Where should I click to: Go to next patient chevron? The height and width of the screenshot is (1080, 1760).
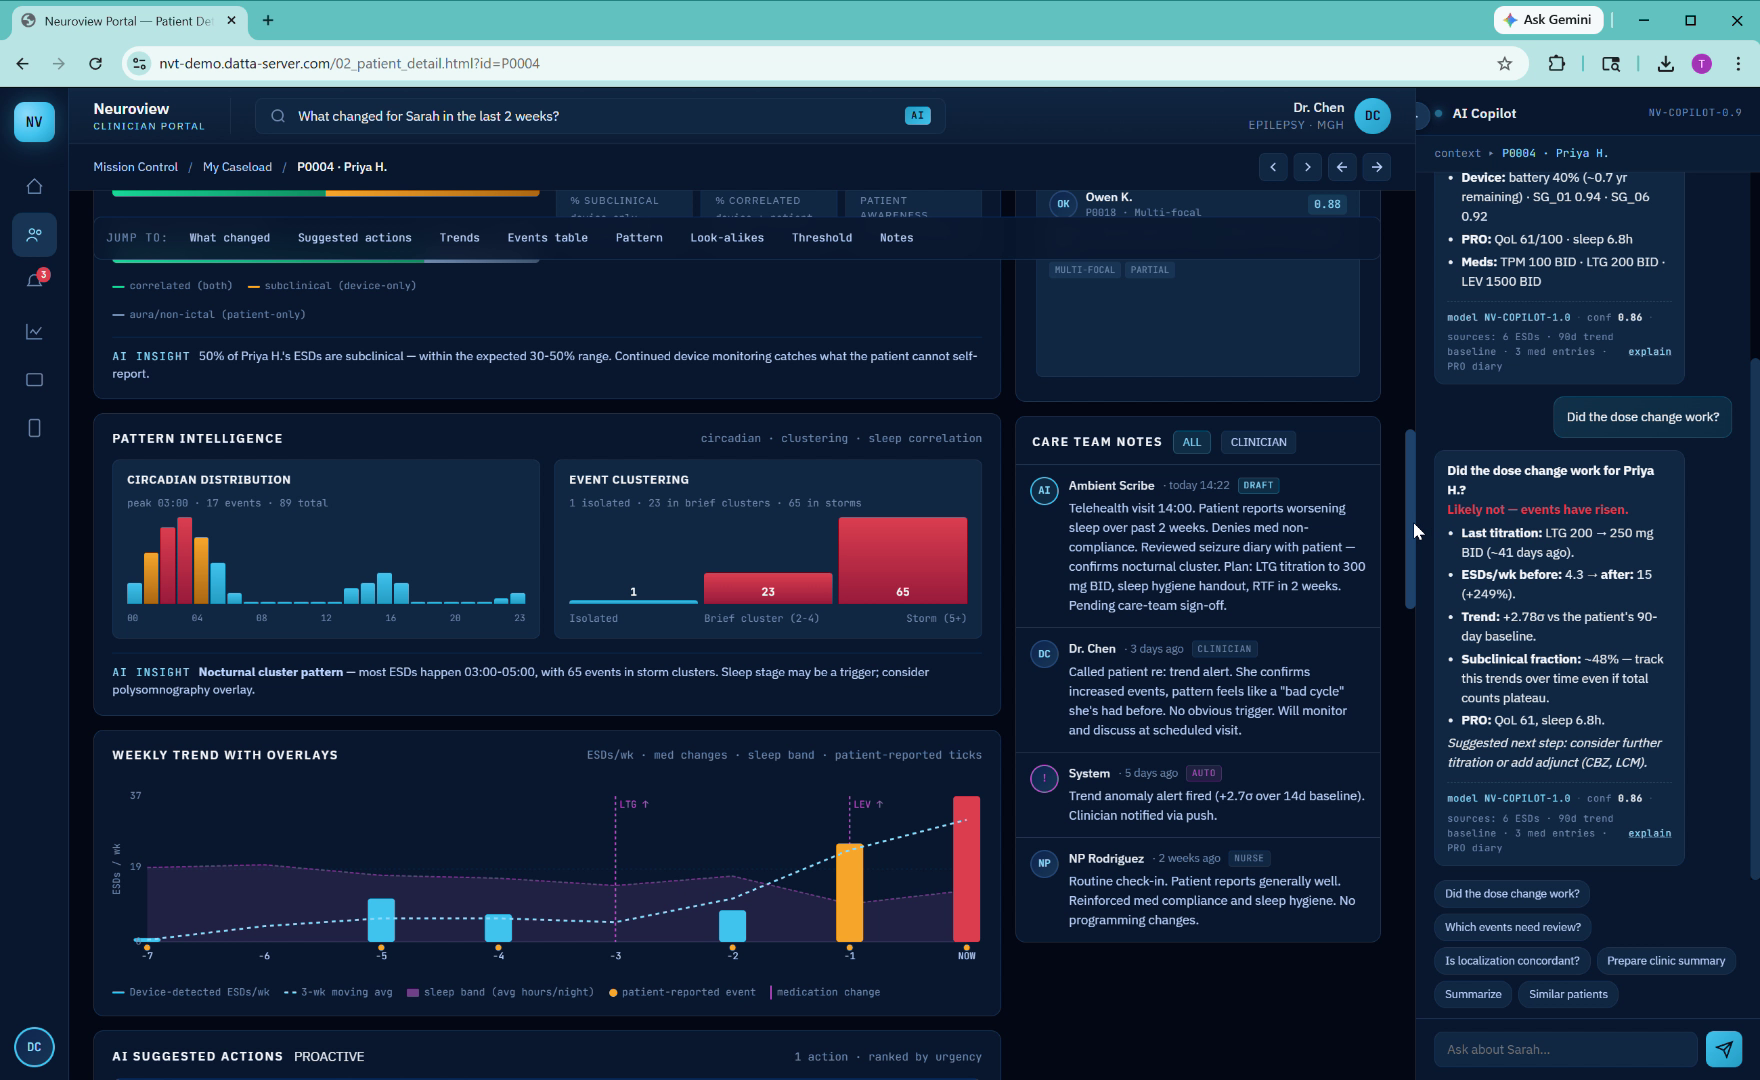[1307, 167]
